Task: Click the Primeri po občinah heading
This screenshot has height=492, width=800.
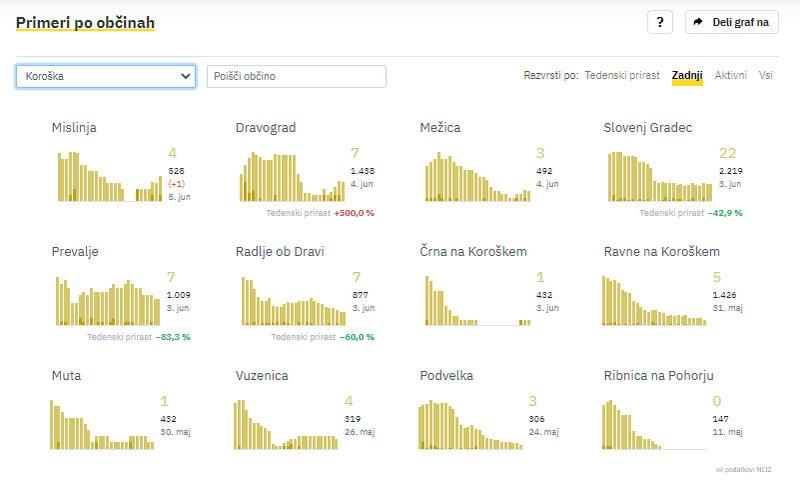Action: point(85,22)
